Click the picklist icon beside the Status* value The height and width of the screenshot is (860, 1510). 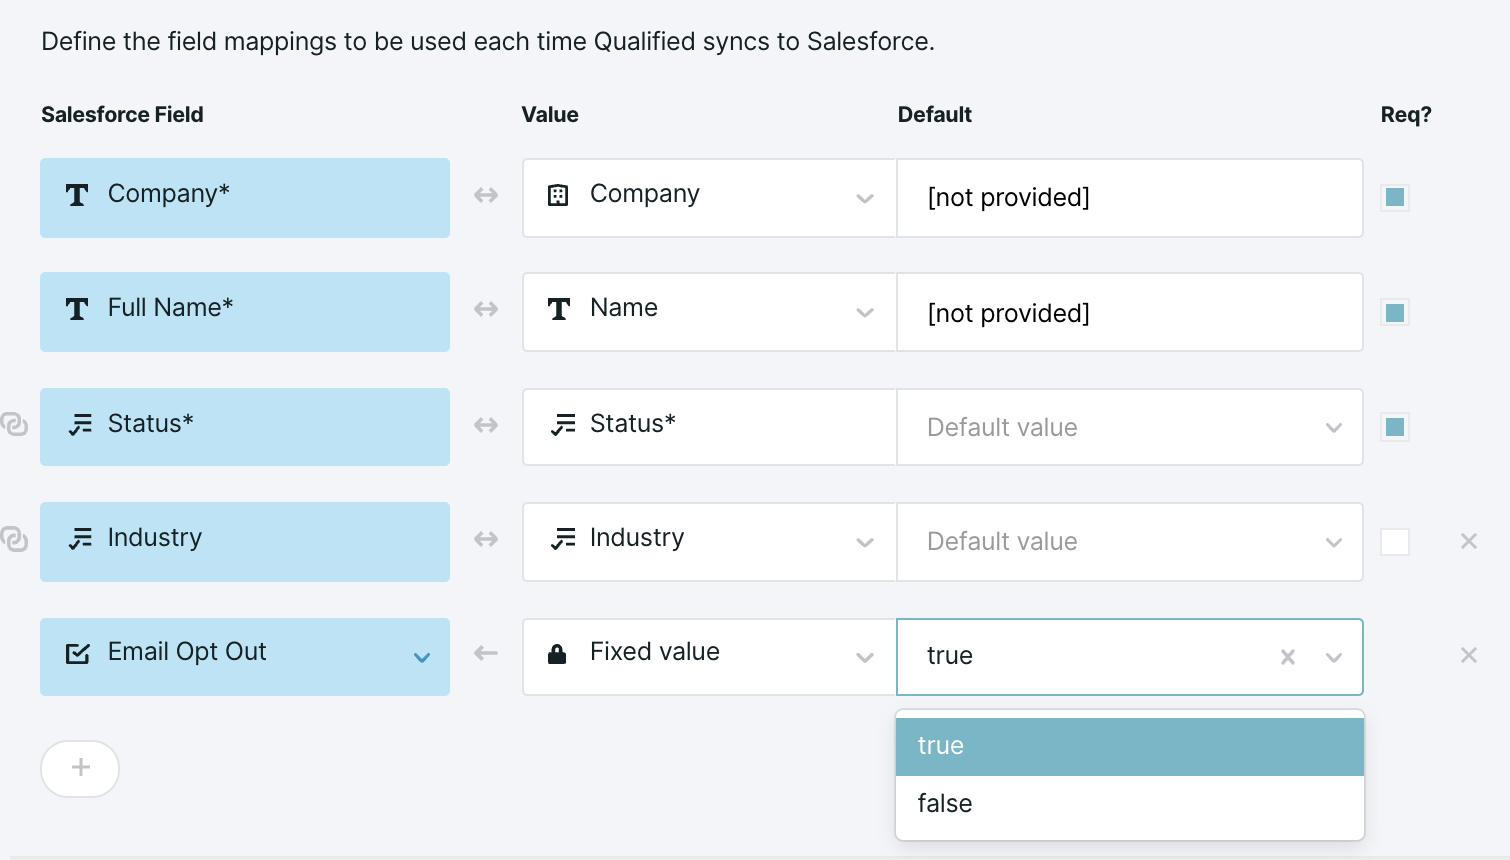click(561, 424)
